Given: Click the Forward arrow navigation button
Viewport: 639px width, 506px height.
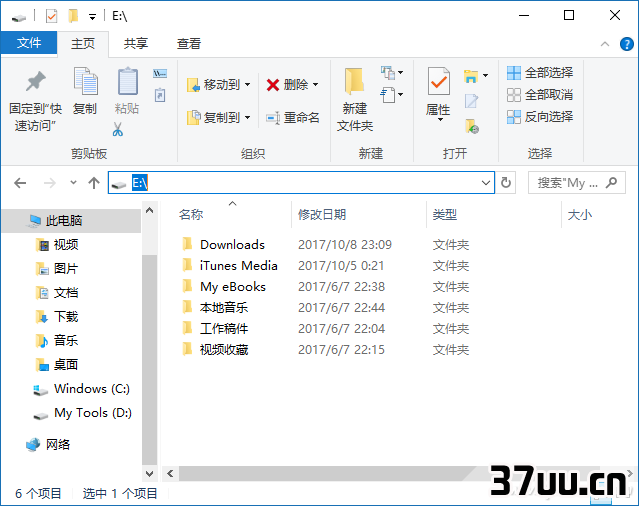Looking at the screenshot, I should pos(50,183).
